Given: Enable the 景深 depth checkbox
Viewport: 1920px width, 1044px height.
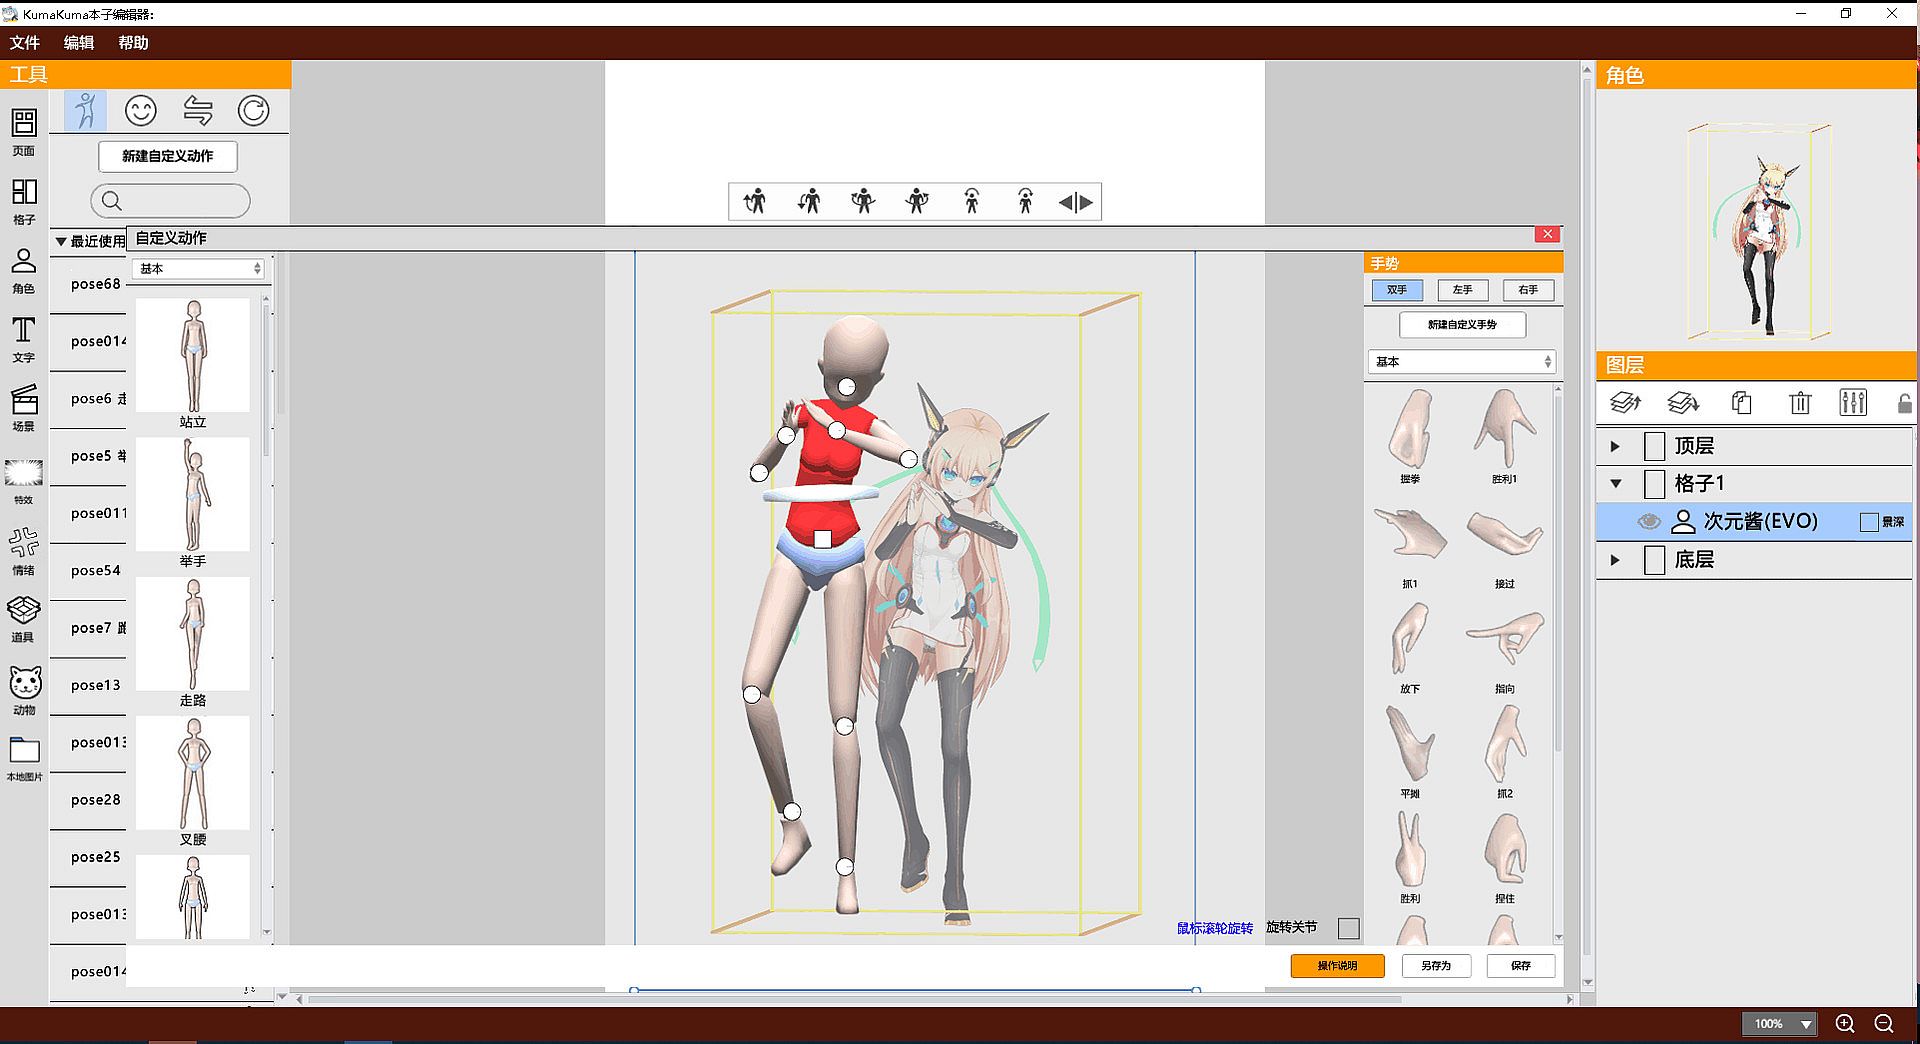Looking at the screenshot, I should point(1868,522).
